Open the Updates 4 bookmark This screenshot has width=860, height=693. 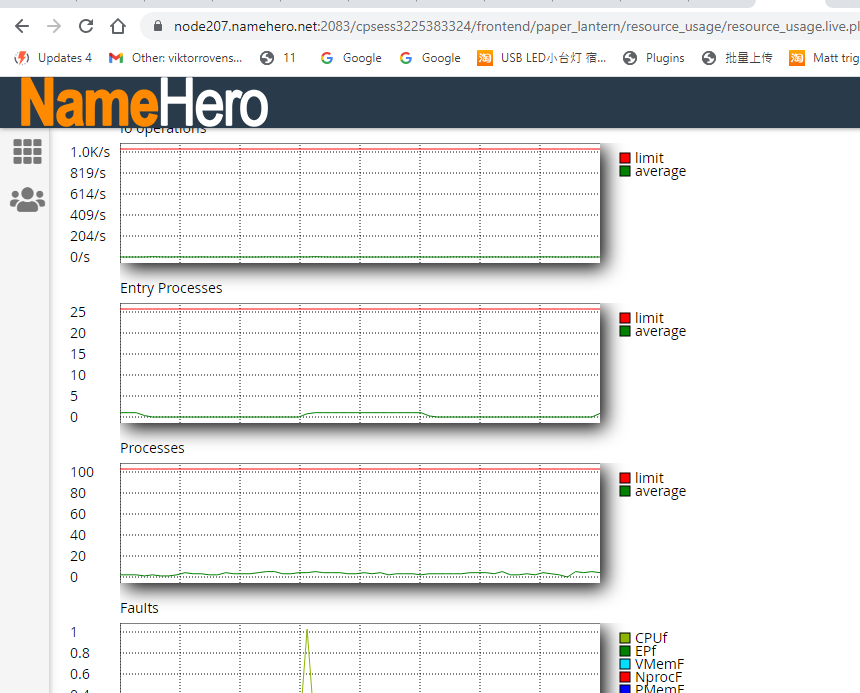tap(53, 58)
